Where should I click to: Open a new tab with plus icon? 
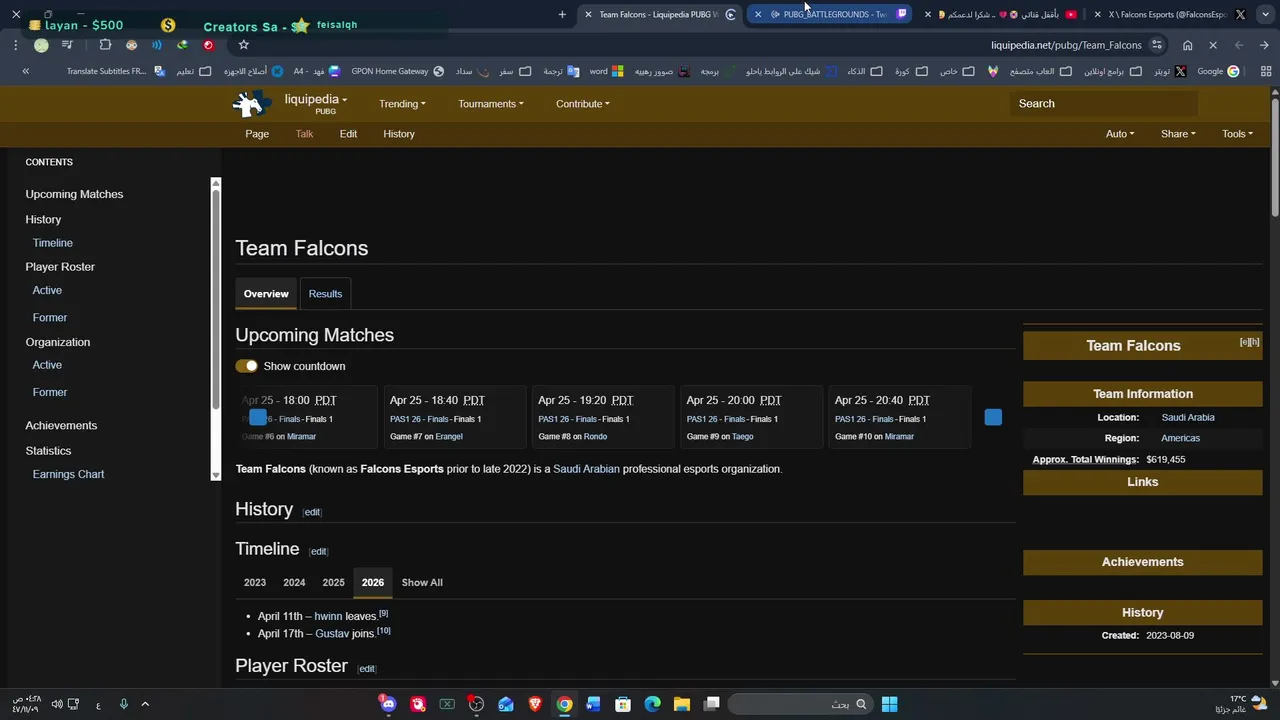562,14
